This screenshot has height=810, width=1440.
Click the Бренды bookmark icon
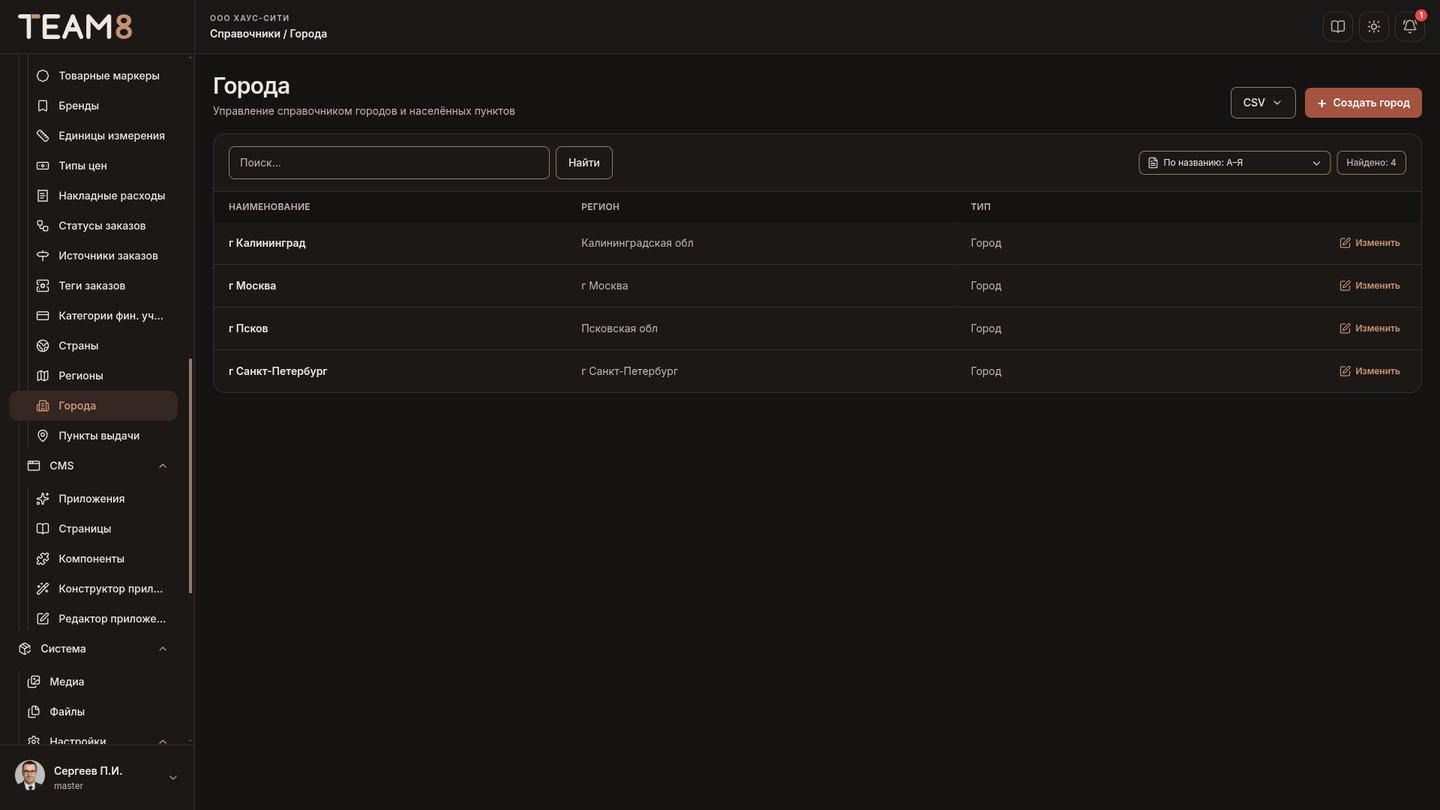click(43, 106)
